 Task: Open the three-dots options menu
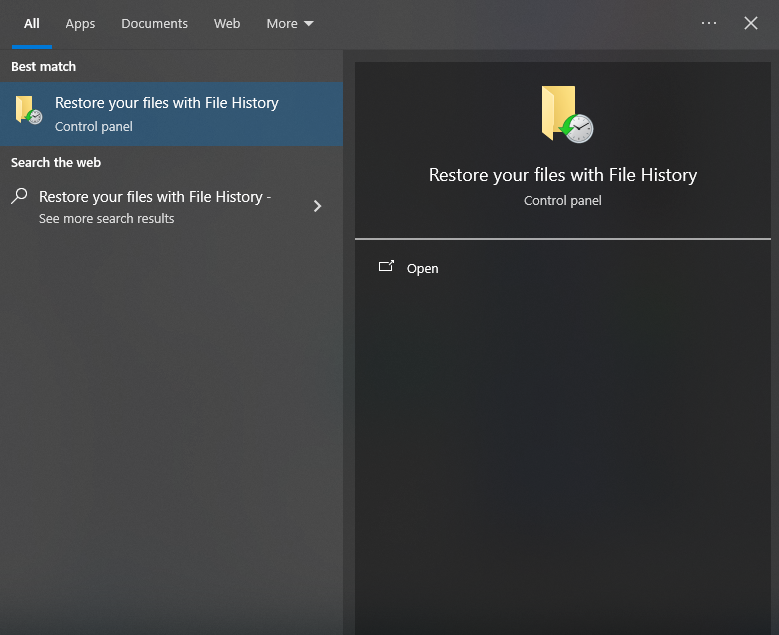(708, 23)
